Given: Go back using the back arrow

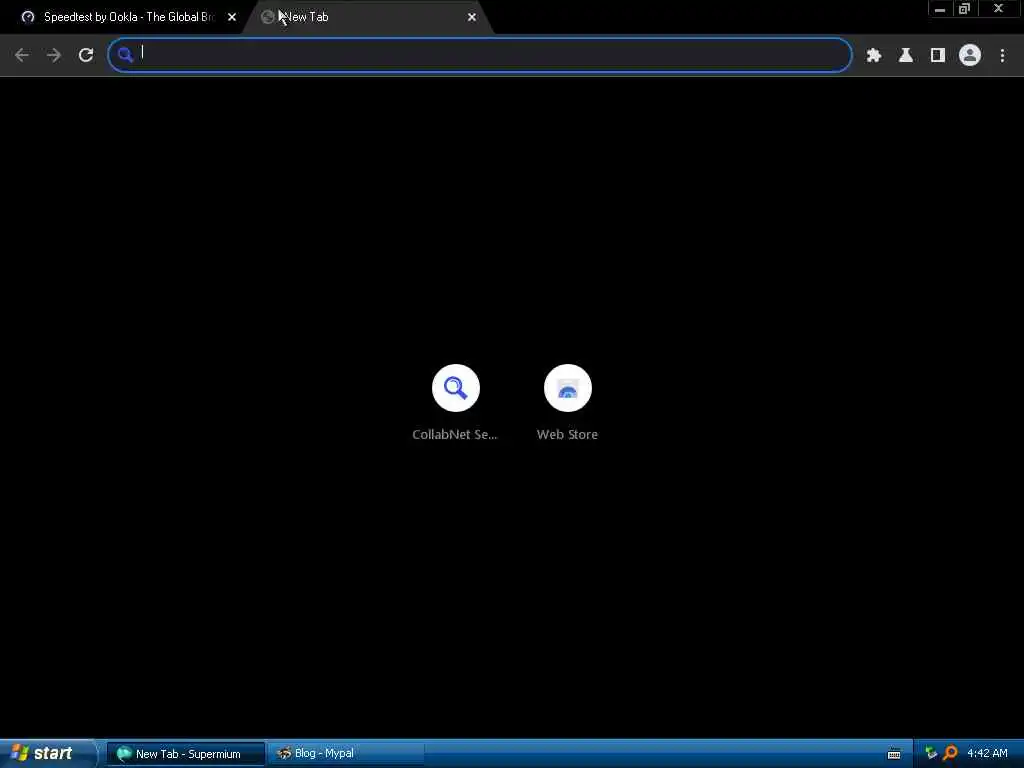Looking at the screenshot, I should click(22, 56).
